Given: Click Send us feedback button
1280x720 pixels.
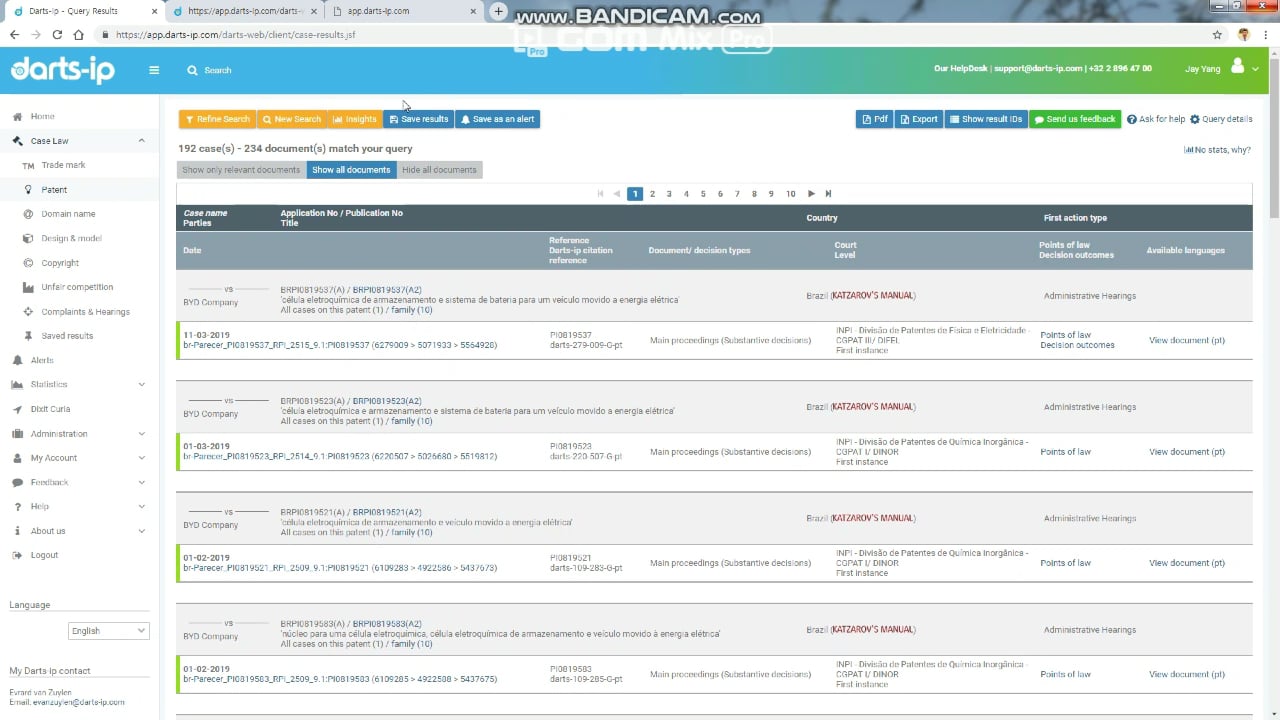Looking at the screenshot, I should click(1075, 119).
